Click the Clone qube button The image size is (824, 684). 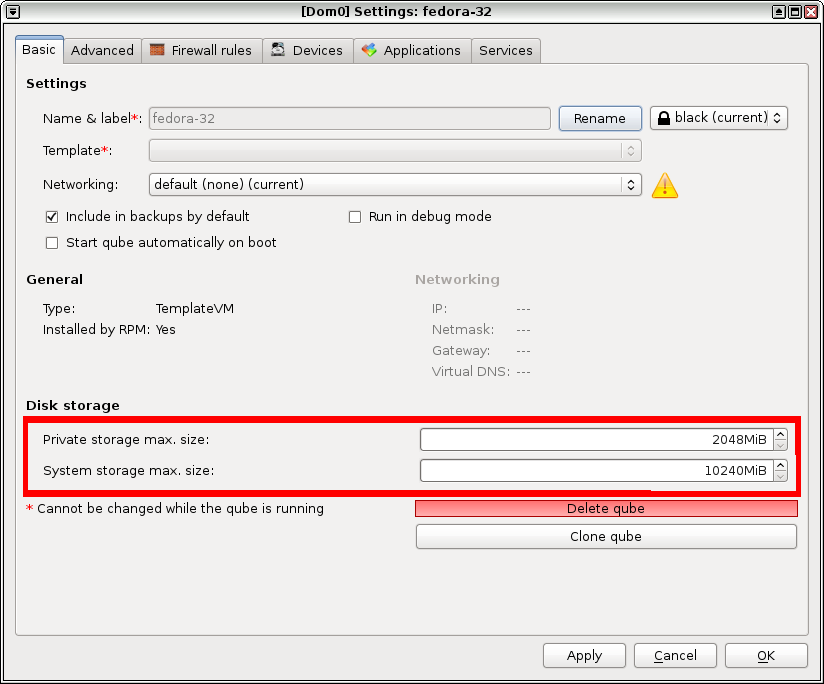click(605, 536)
